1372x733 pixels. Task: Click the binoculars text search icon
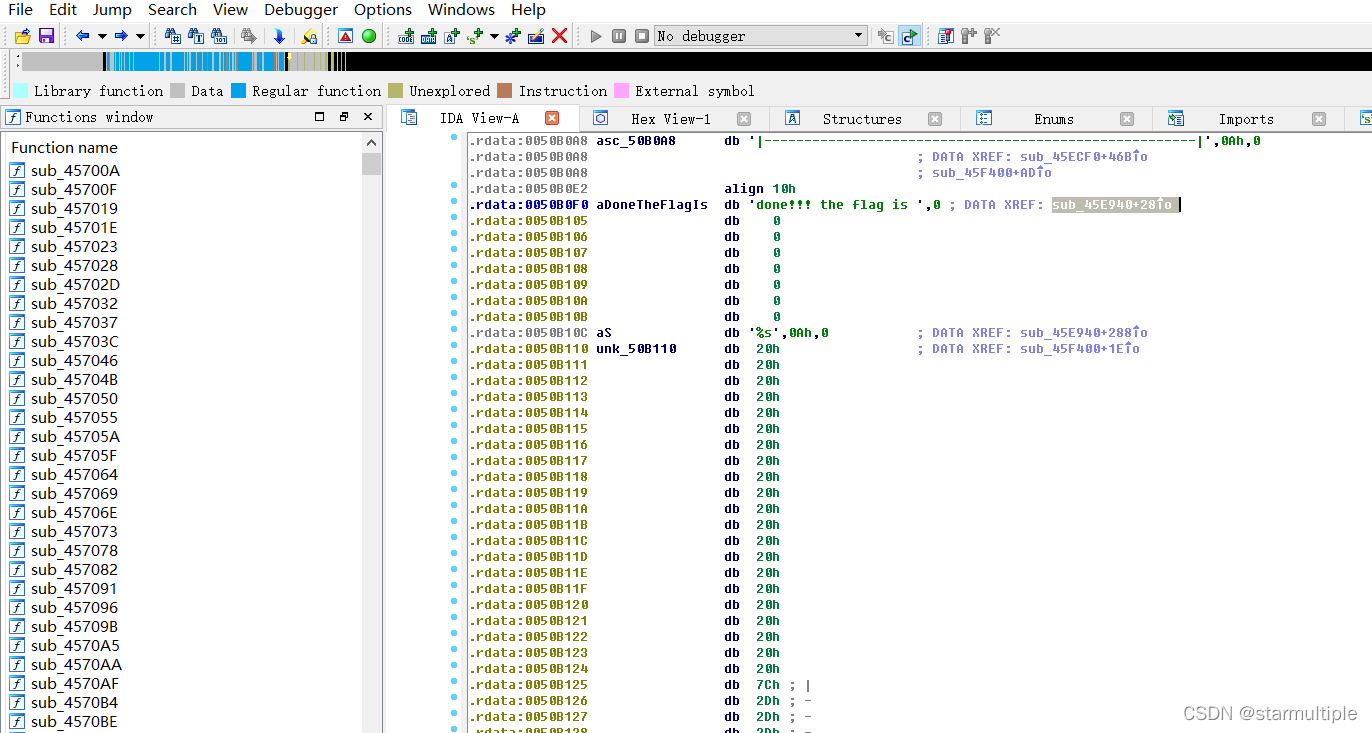coord(196,36)
